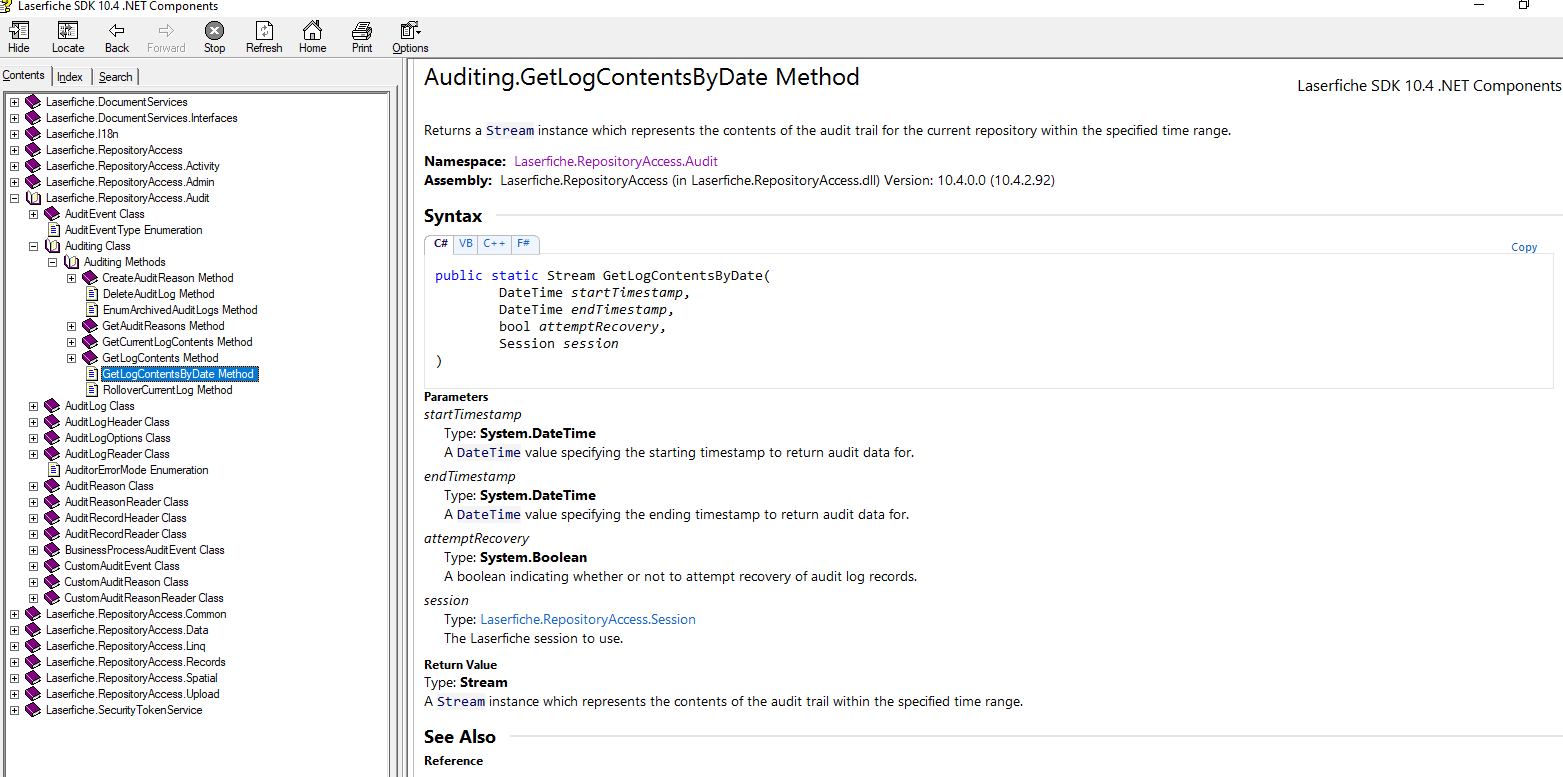Open the Laserfiche.RepositoryAccess.Audit namespace link
Screen dimensions: 1563x777
(615, 161)
